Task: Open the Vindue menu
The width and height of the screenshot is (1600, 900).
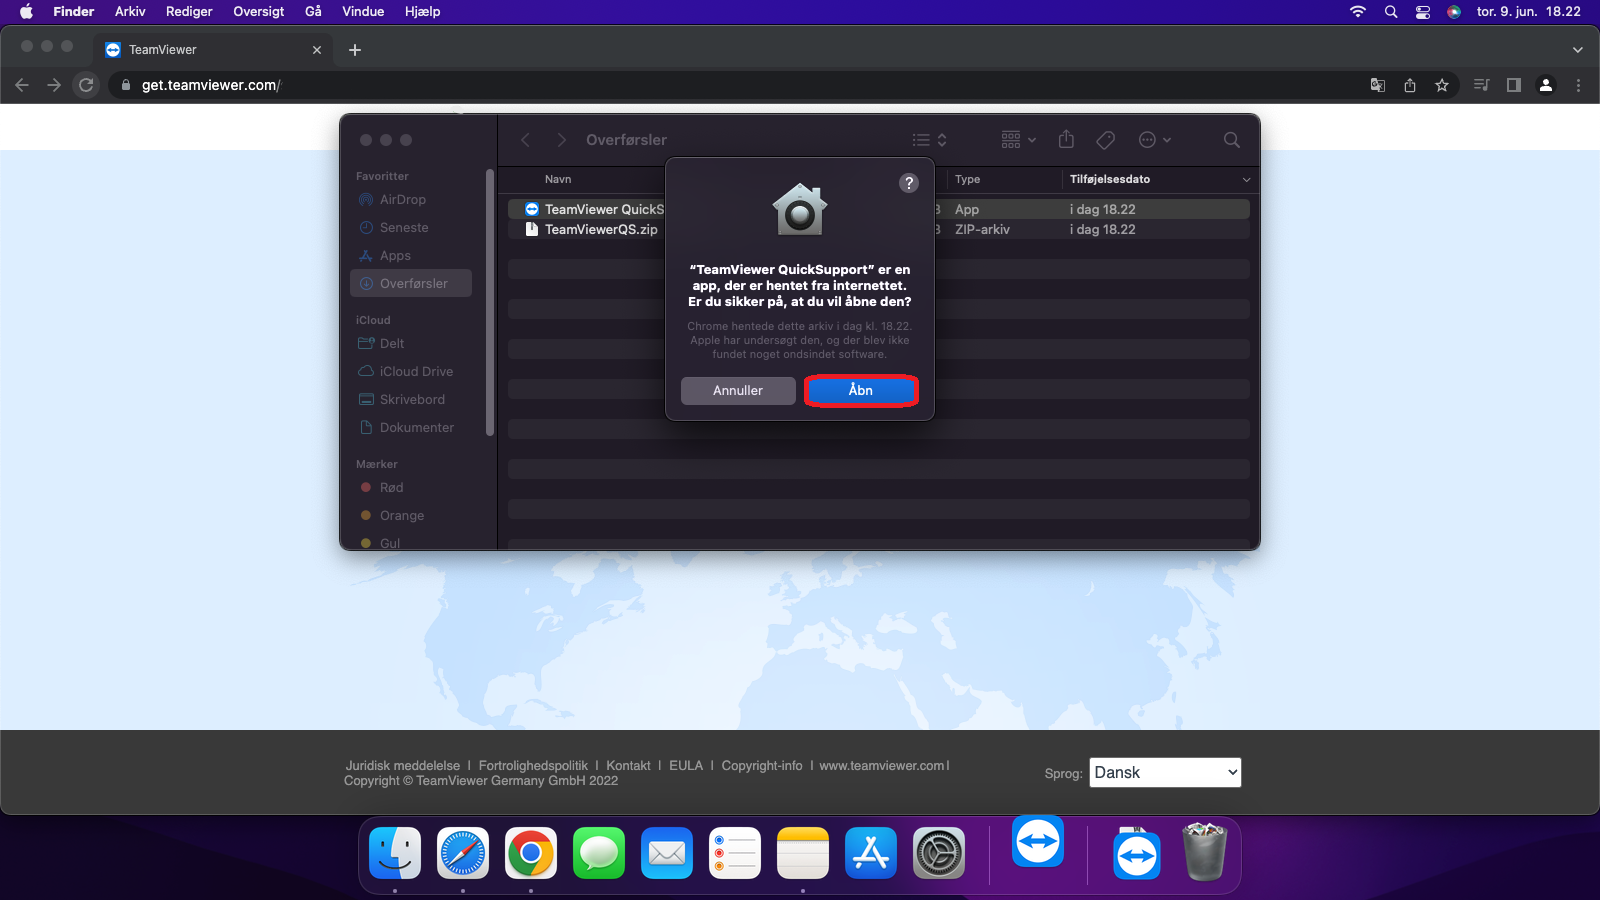Action: [363, 12]
